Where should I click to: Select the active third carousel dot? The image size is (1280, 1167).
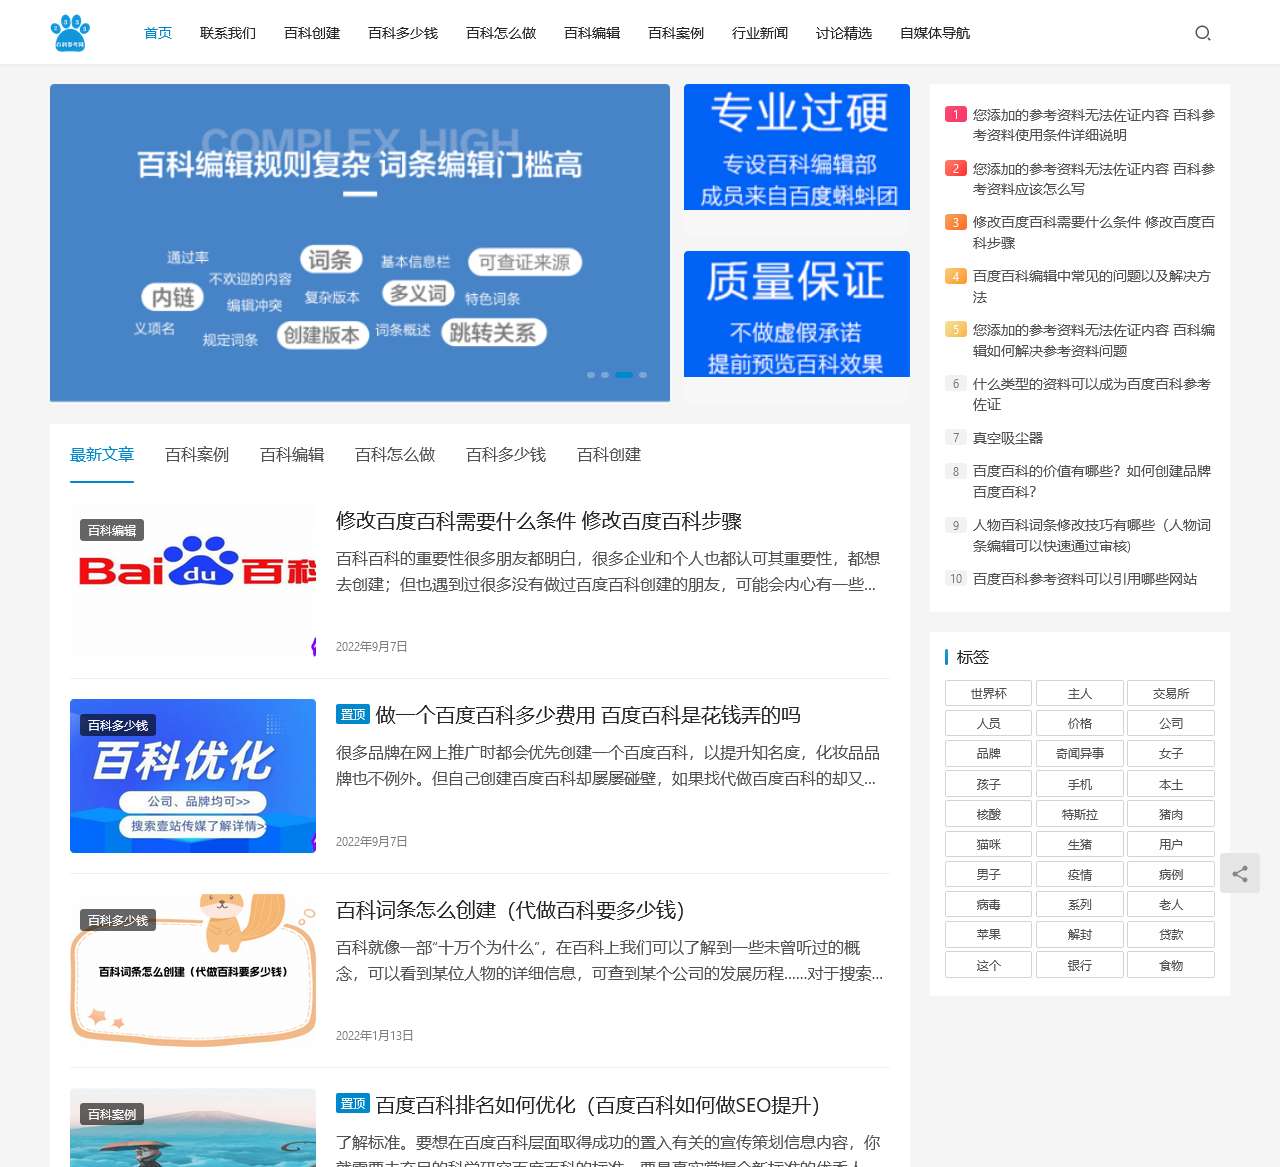pos(624,375)
